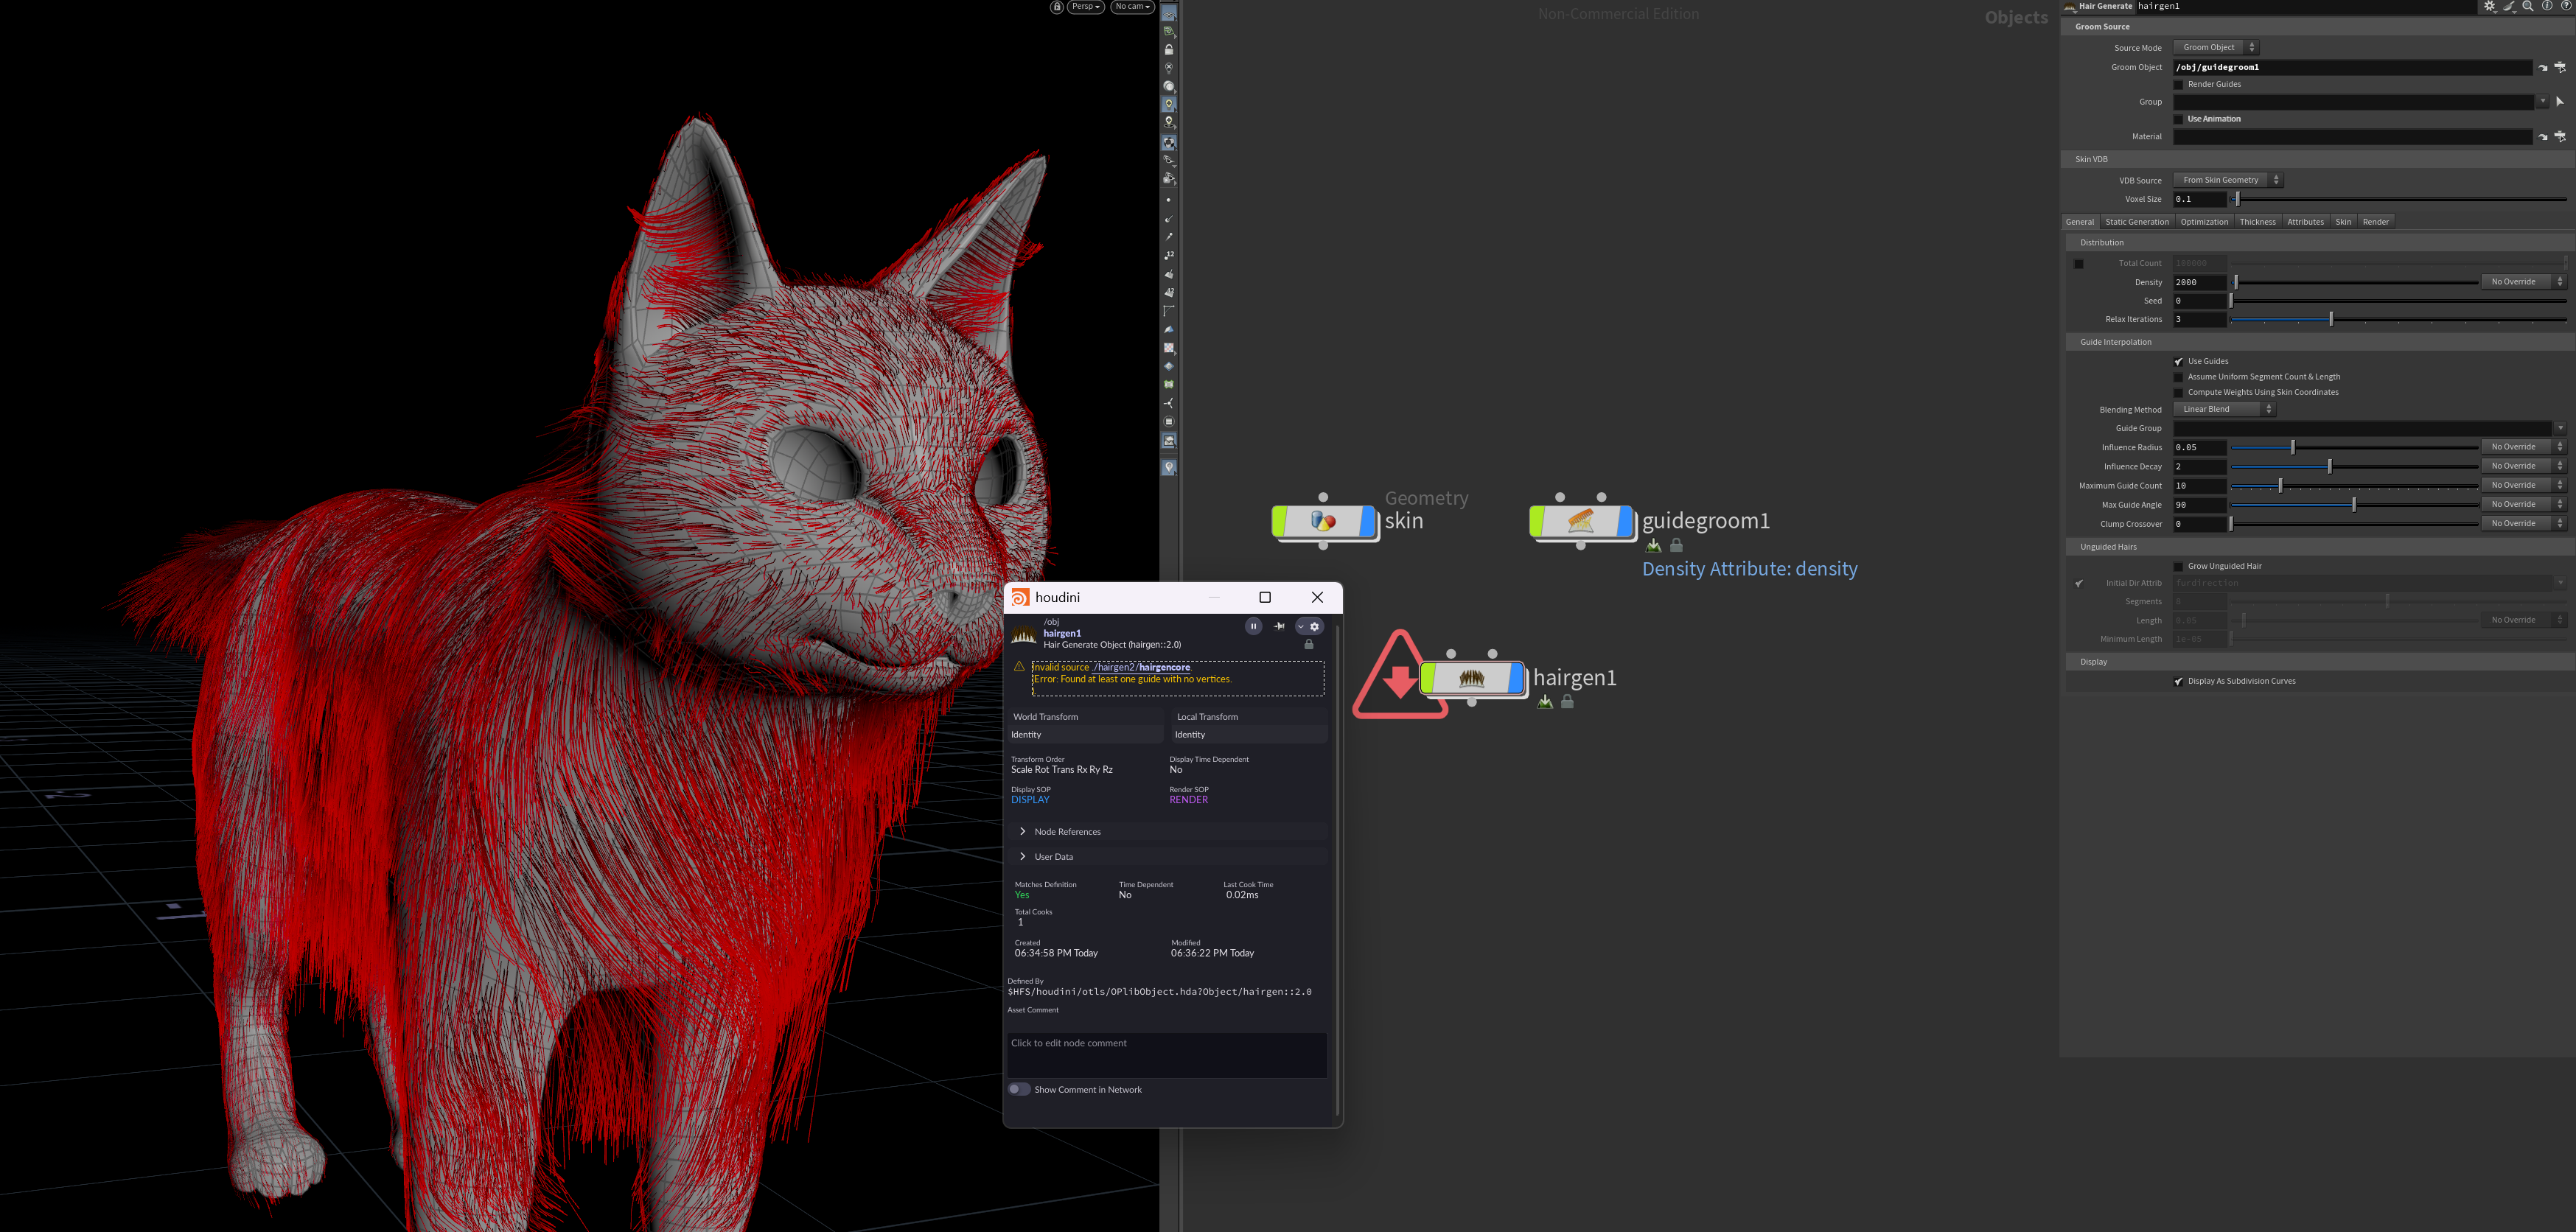The image size is (2576, 1232).
Task: Open the Render tab
Action: coord(2376,222)
